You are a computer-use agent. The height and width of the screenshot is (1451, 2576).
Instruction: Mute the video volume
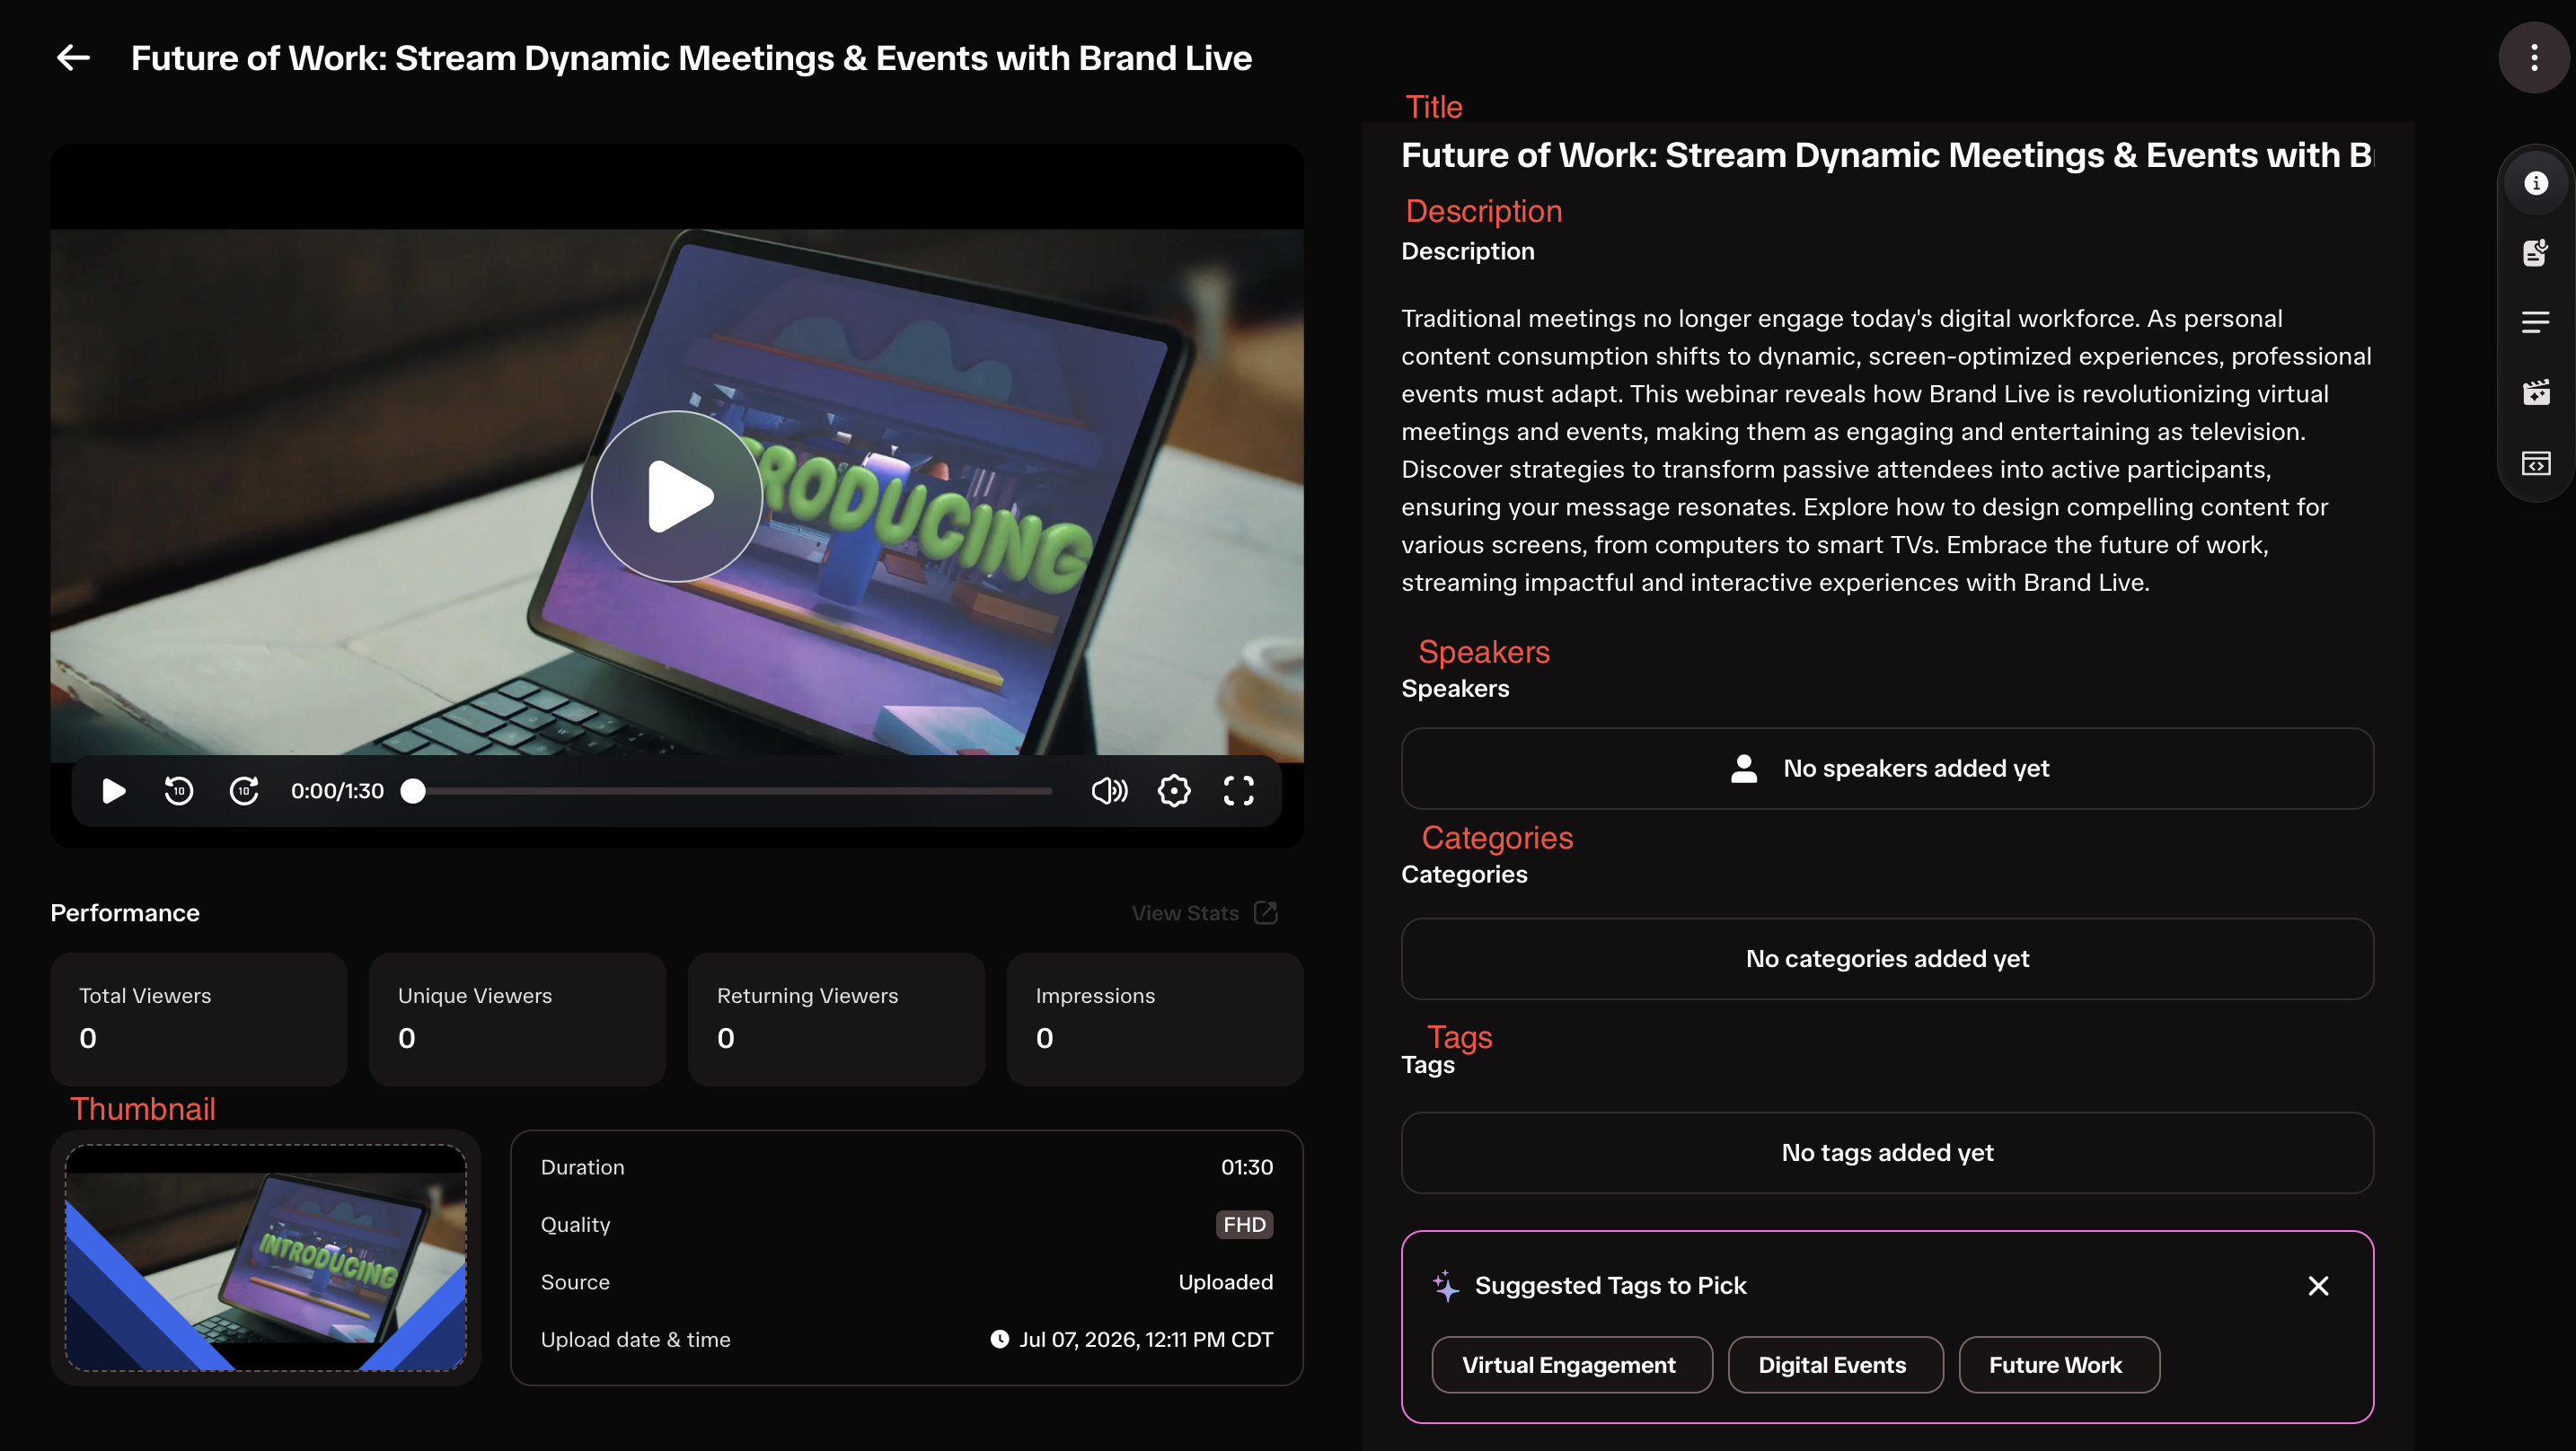tap(1109, 791)
